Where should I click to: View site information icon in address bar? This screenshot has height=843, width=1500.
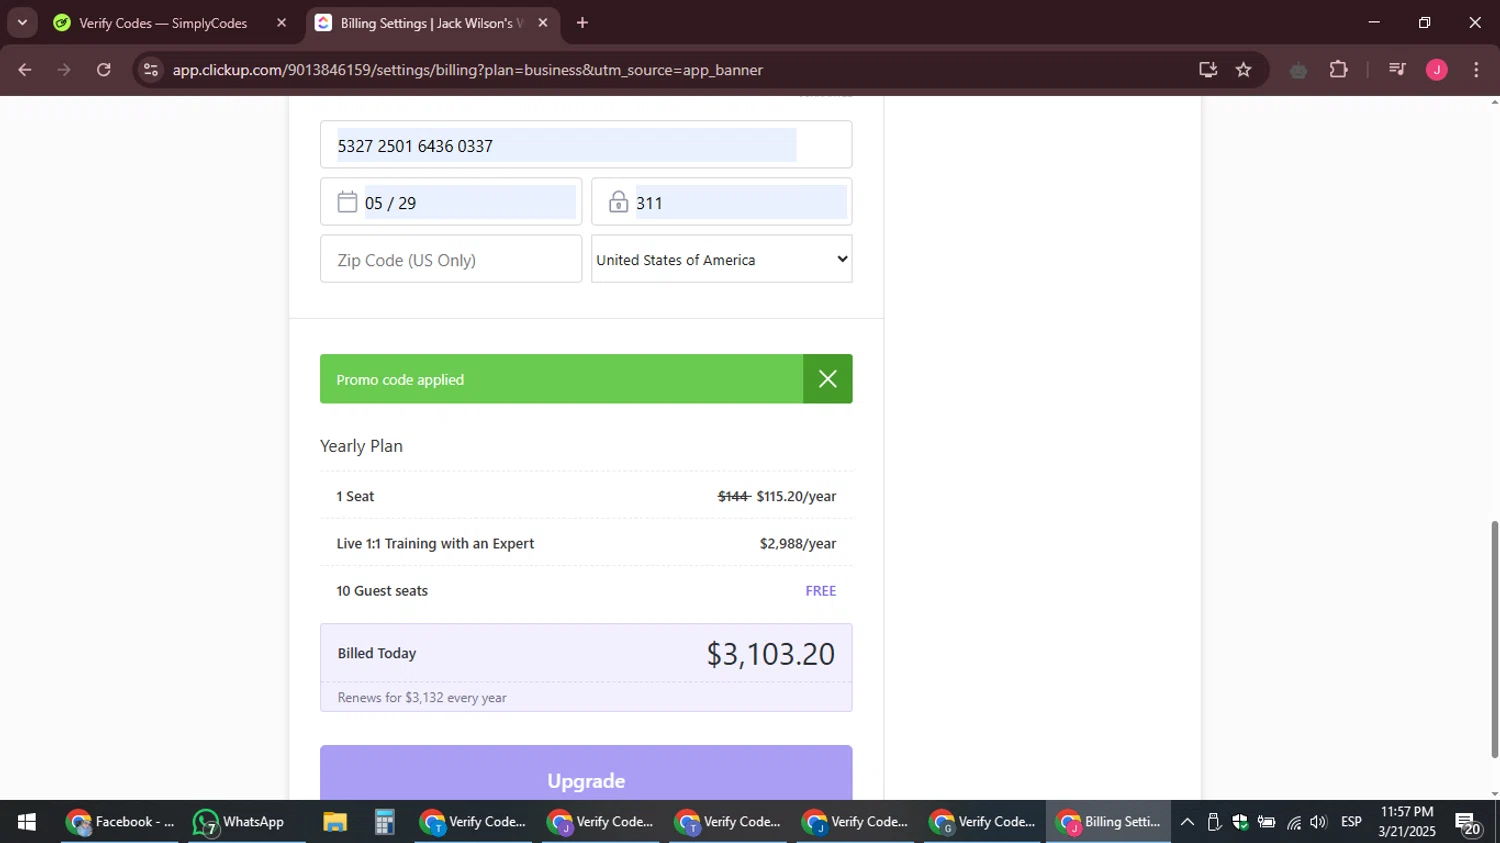150,70
